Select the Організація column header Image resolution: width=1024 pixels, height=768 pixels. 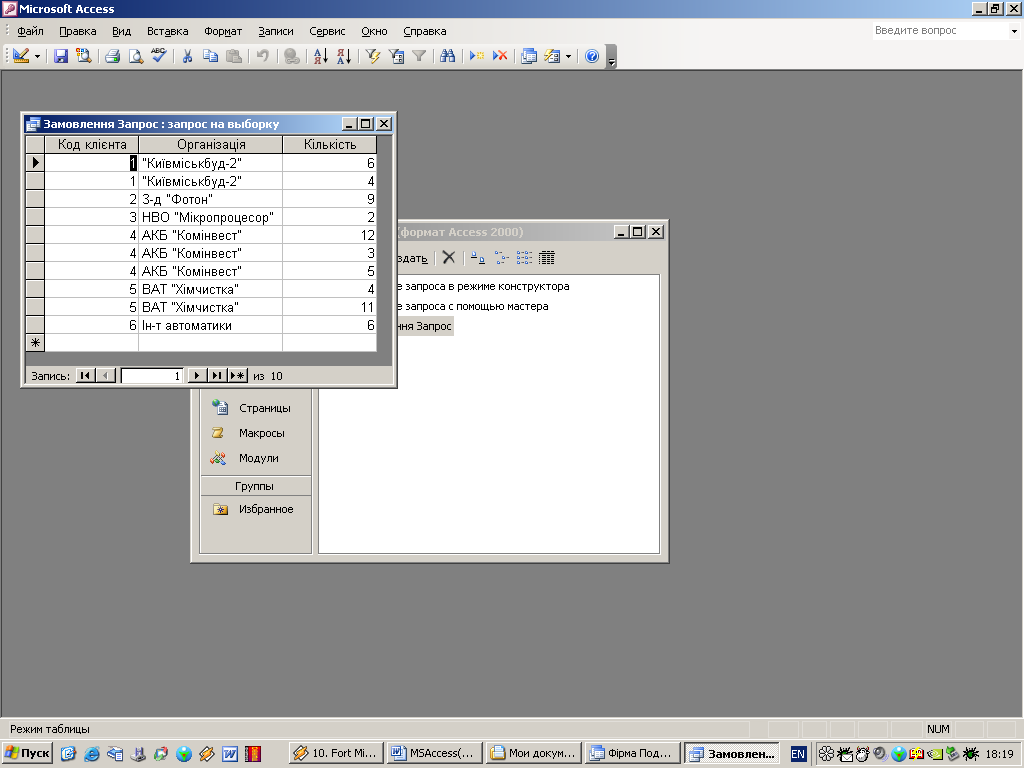(x=211, y=144)
